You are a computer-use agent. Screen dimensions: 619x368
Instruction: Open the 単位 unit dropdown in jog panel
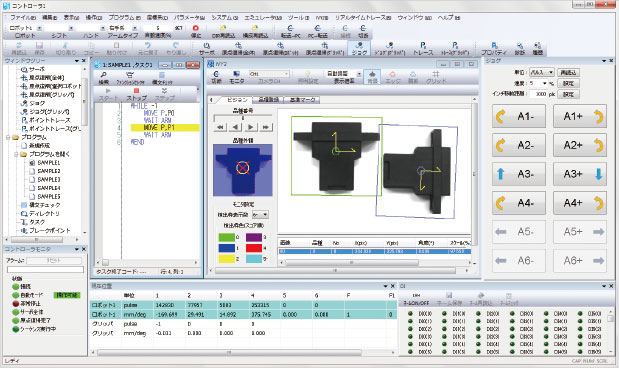pos(541,73)
